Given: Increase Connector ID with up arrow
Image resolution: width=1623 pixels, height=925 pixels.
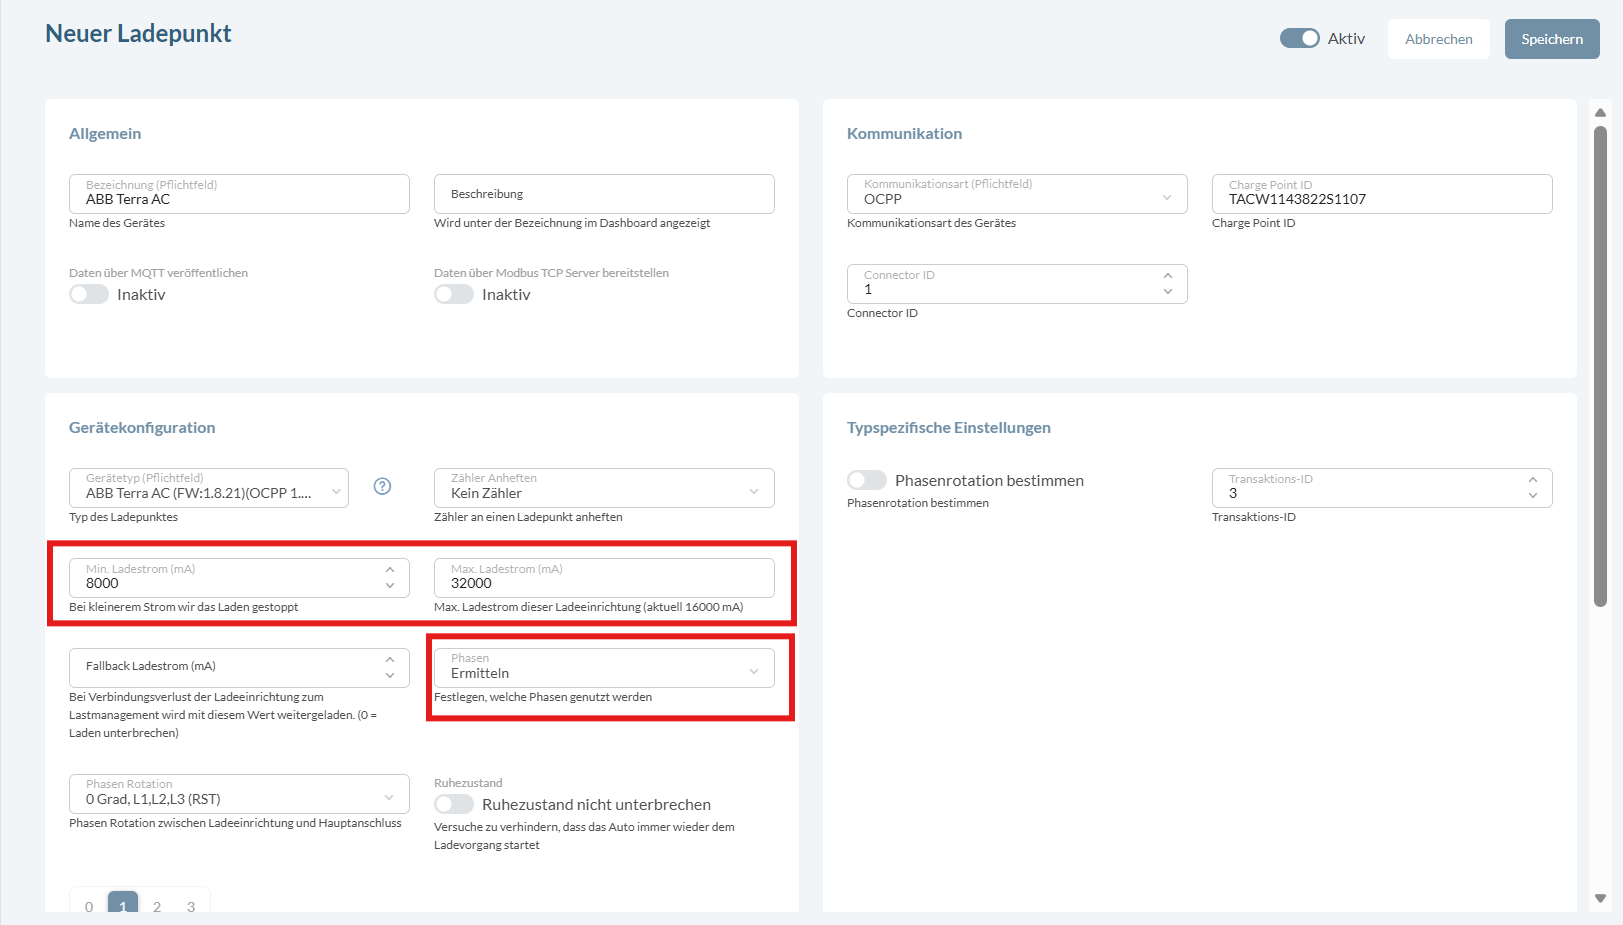Looking at the screenshot, I should tap(1167, 276).
